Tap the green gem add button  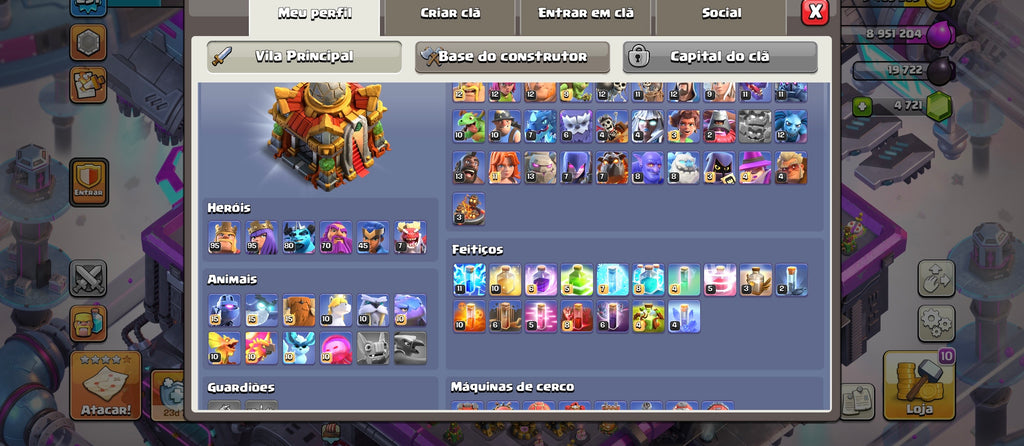[x=862, y=106]
